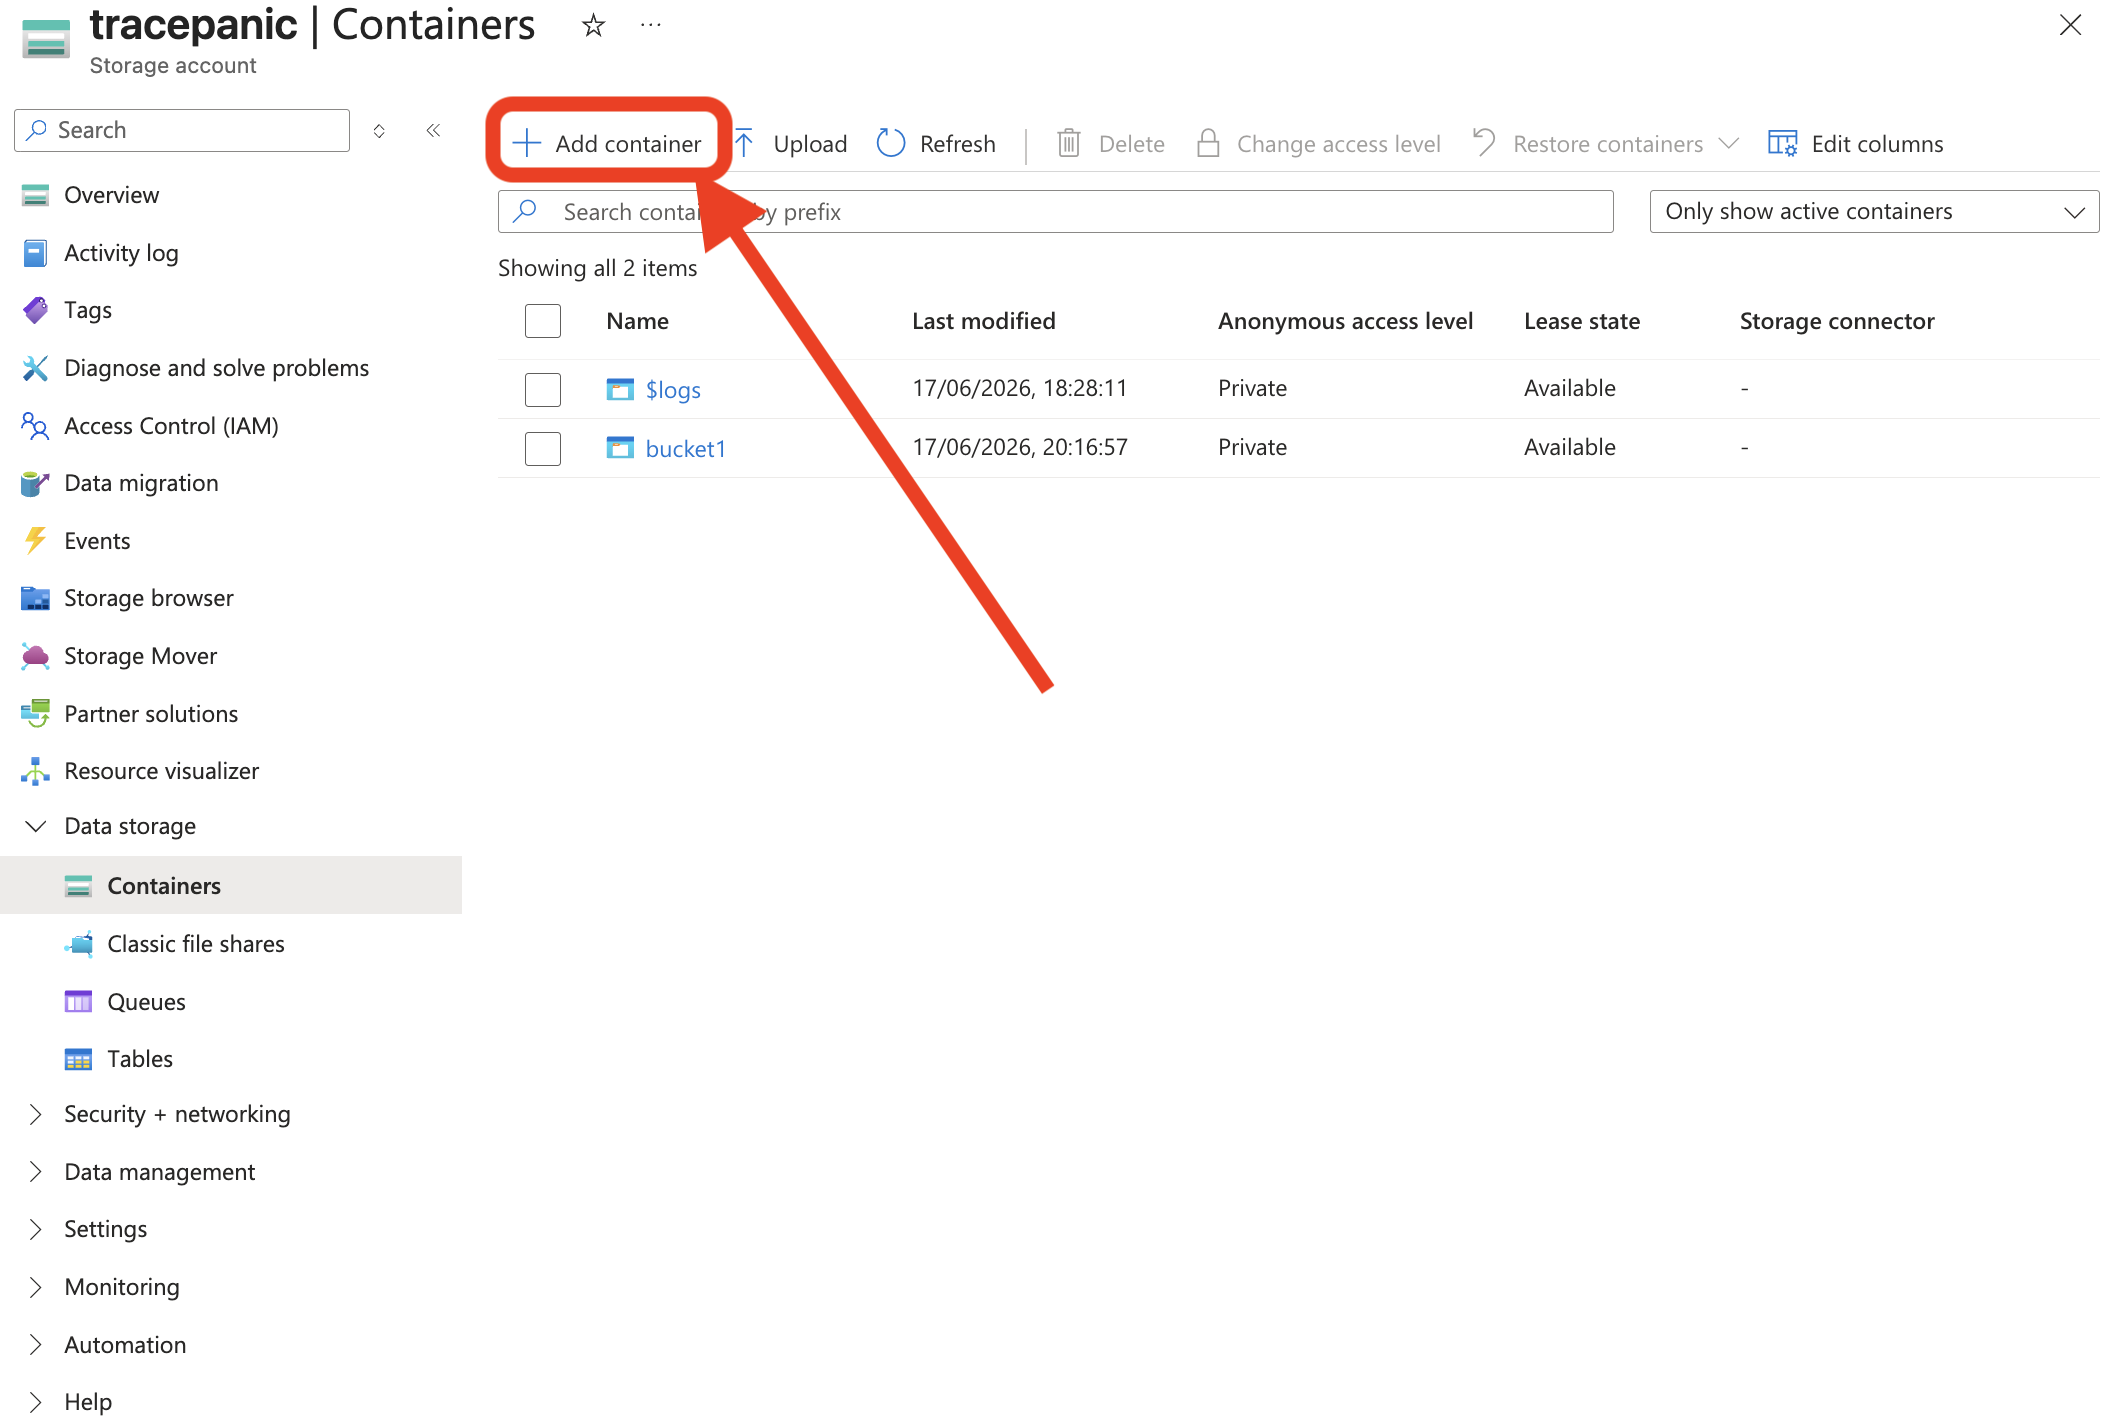Check the $logs row checkbox
Viewport: 2119px width, 1421px height.
[x=543, y=389]
